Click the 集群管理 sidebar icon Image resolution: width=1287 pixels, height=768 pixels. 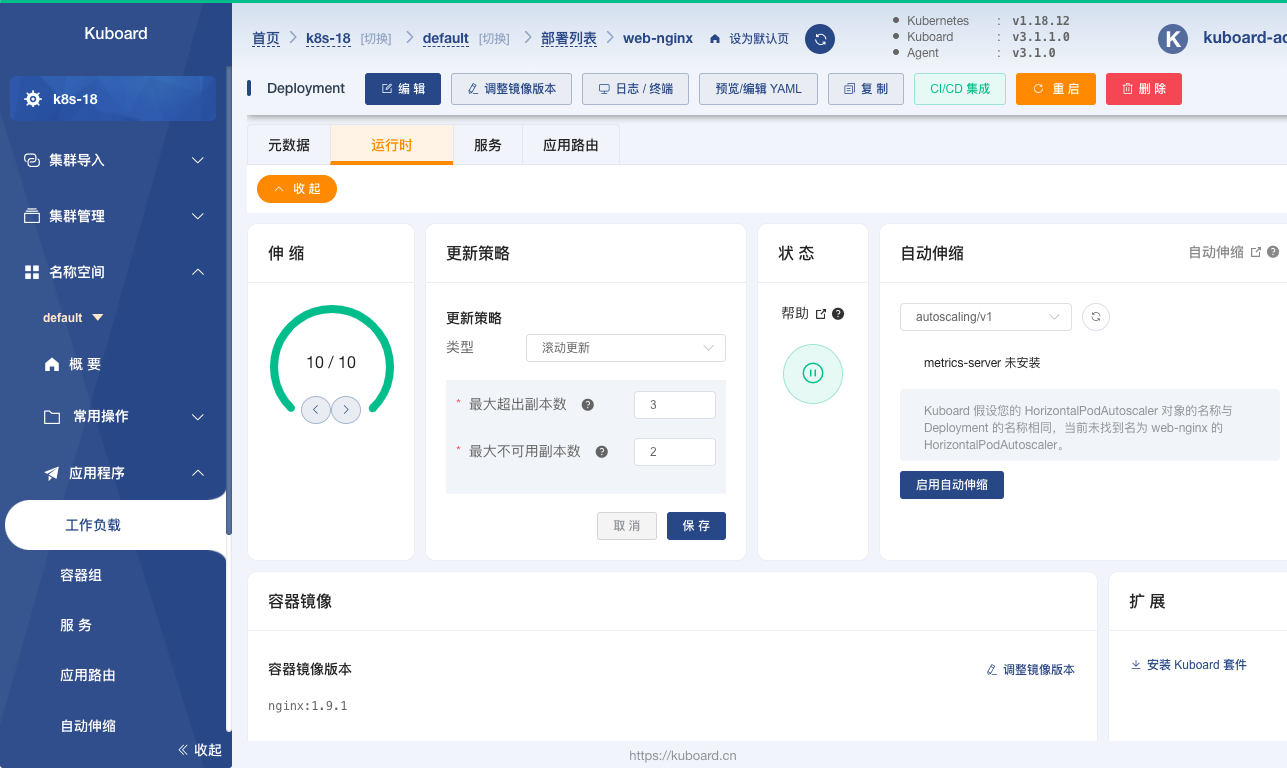pyautogui.click(x=32, y=216)
